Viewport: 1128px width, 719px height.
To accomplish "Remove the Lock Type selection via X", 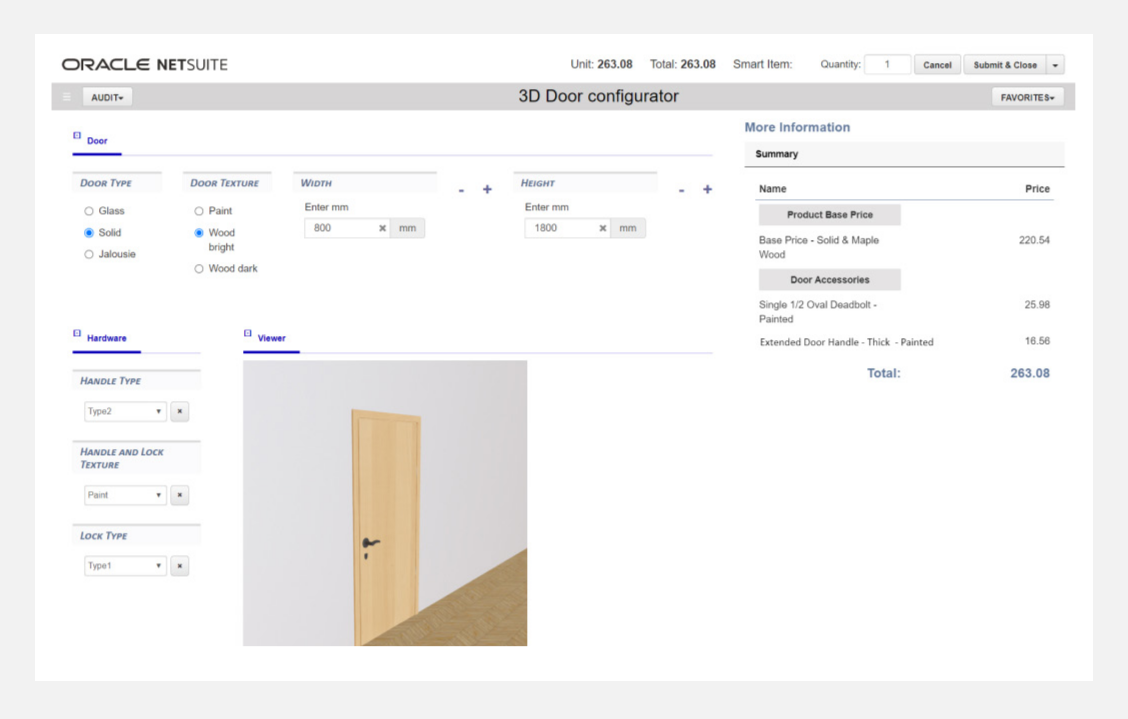I will tap(180, 566).
